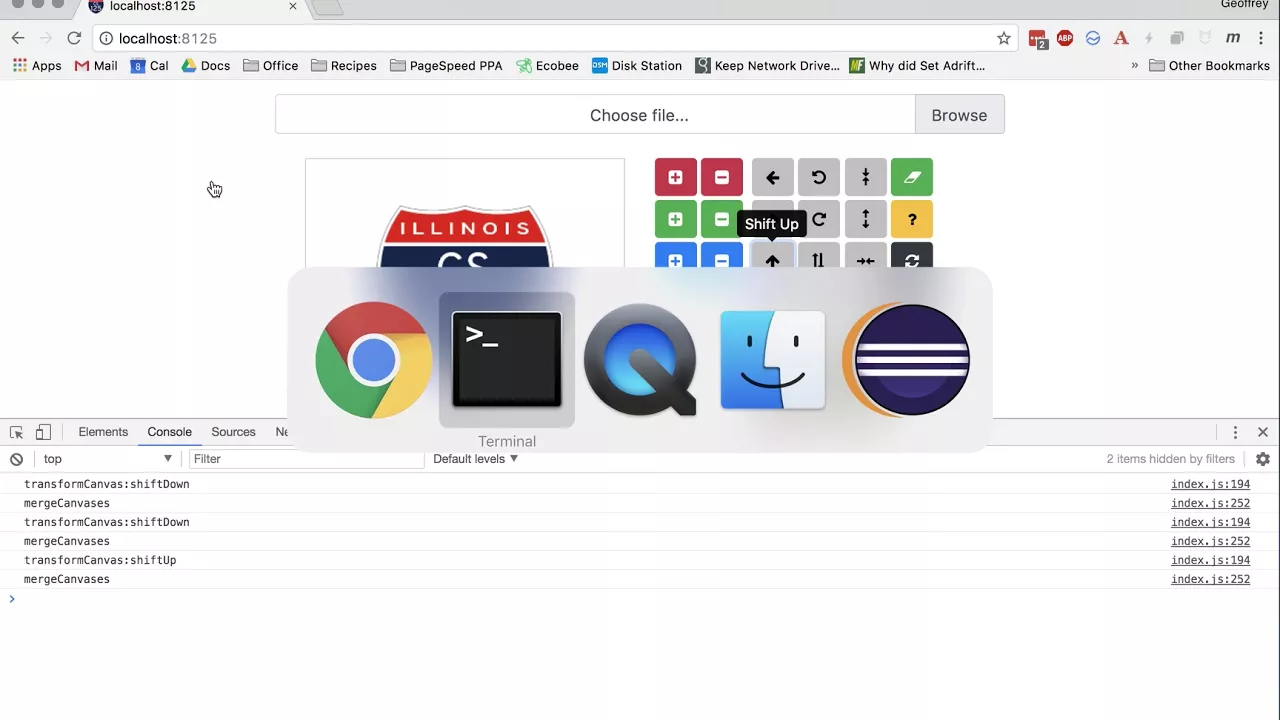Switch to the Console tab
This screenshot has height=720, width=1280.
(x=169, y=432)
